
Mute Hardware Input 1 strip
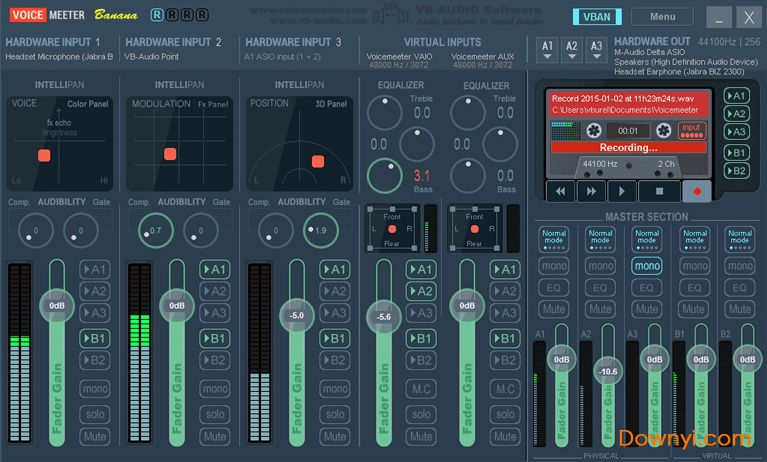(x=95, y=437)
